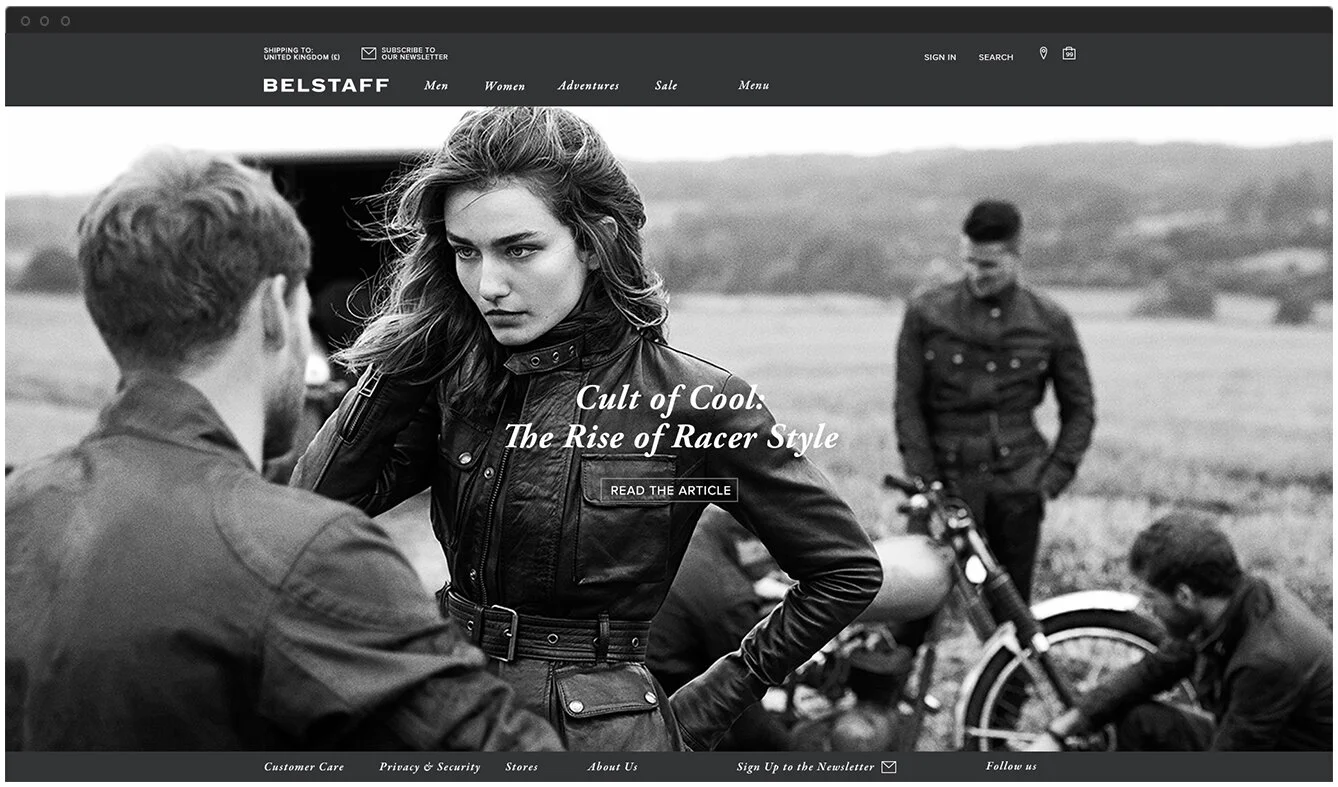Click the store locator pin icon
Image resolution: width=1338 pixels, height=787 pixels.
(1043, 54)
